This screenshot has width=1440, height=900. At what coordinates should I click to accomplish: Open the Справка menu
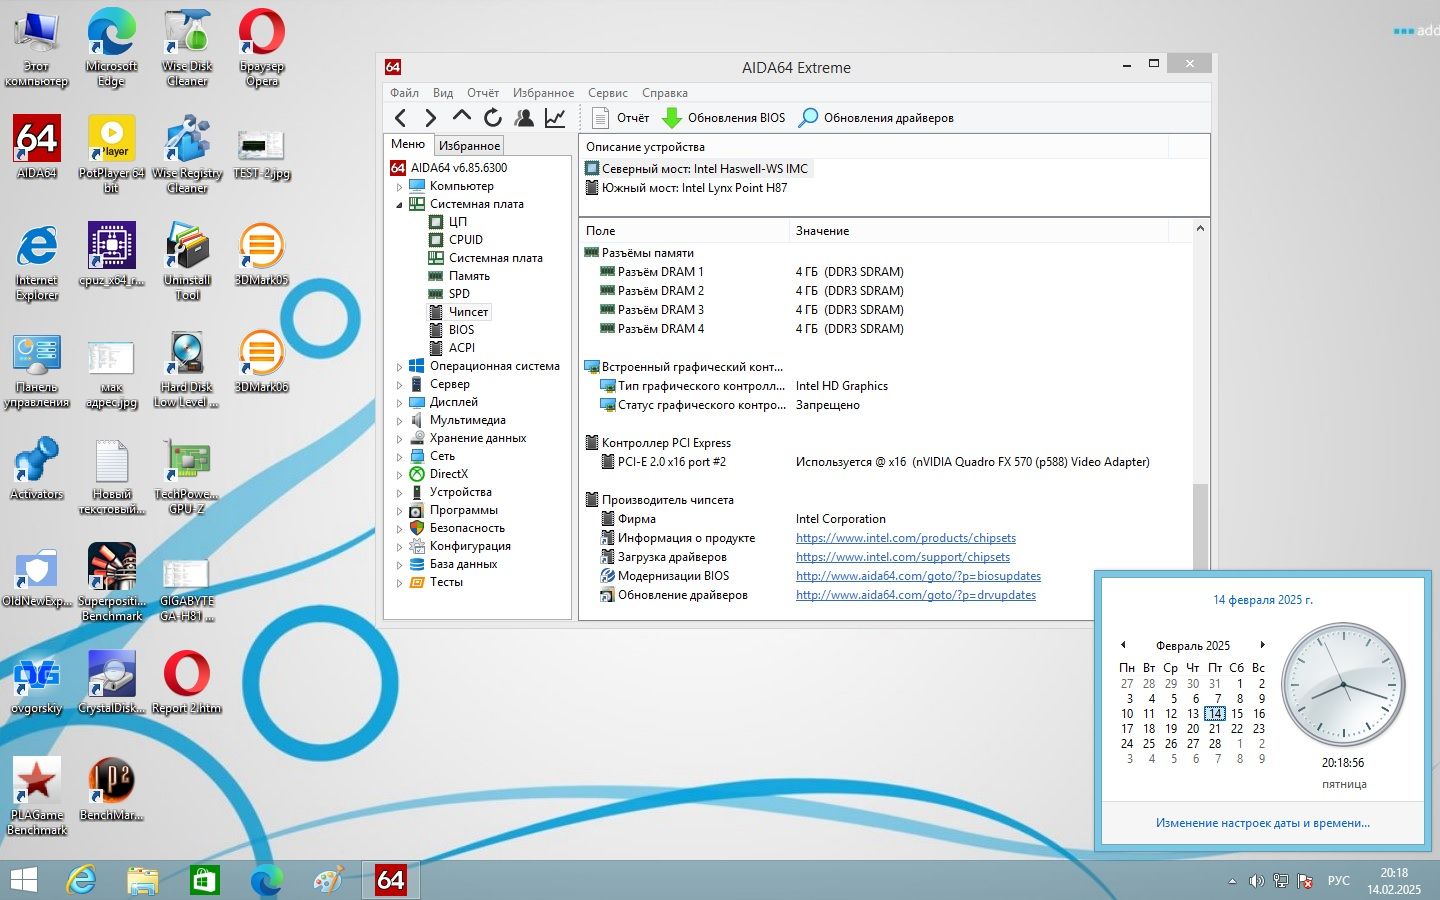[x=664, y=93]
